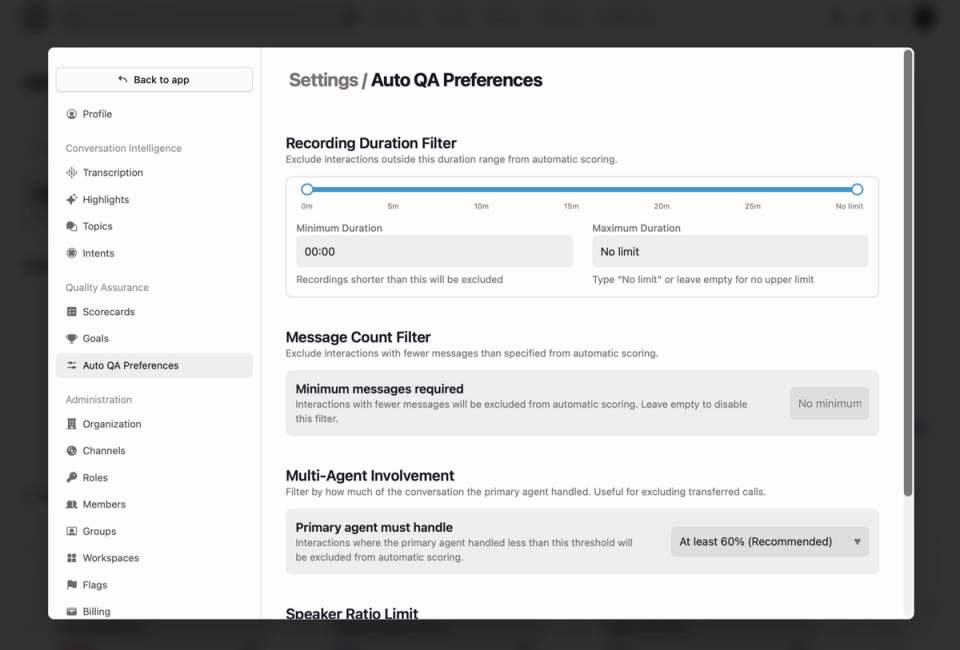This screenshot has height=650, width=960.
Task: Open Highlights via its star icon
Action: (70, 199)
